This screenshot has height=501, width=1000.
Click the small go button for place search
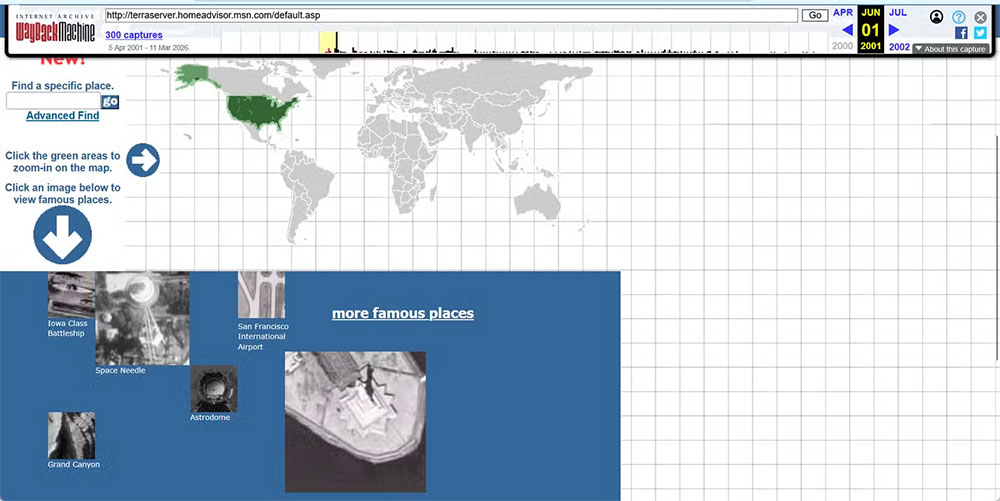(x=110, y=101)
